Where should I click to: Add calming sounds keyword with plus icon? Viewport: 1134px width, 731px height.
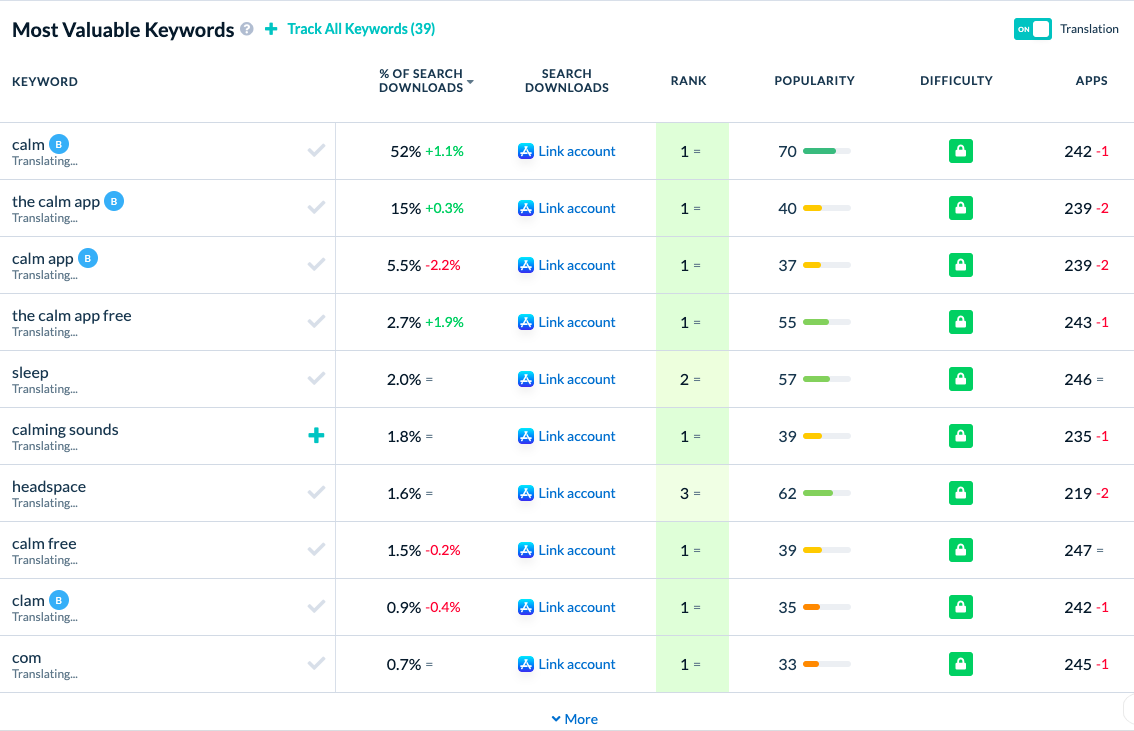coord(316,435)
